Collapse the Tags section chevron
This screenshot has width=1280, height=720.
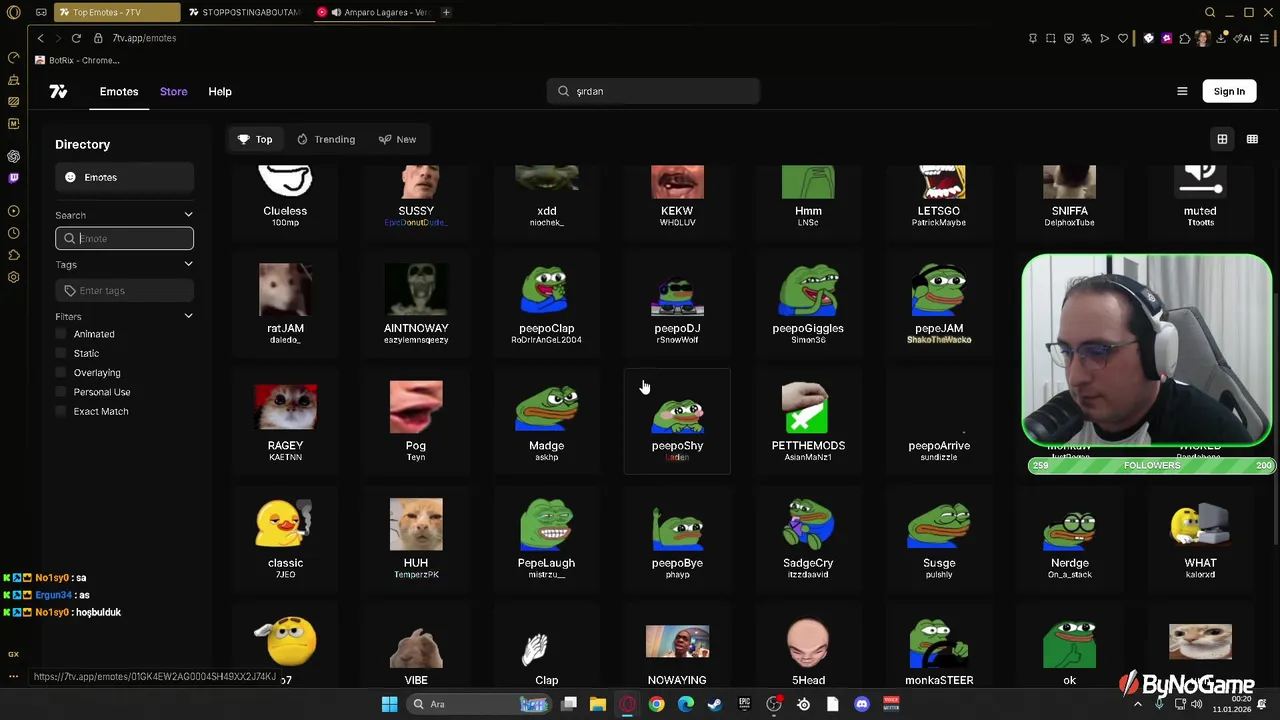(188, 264)
